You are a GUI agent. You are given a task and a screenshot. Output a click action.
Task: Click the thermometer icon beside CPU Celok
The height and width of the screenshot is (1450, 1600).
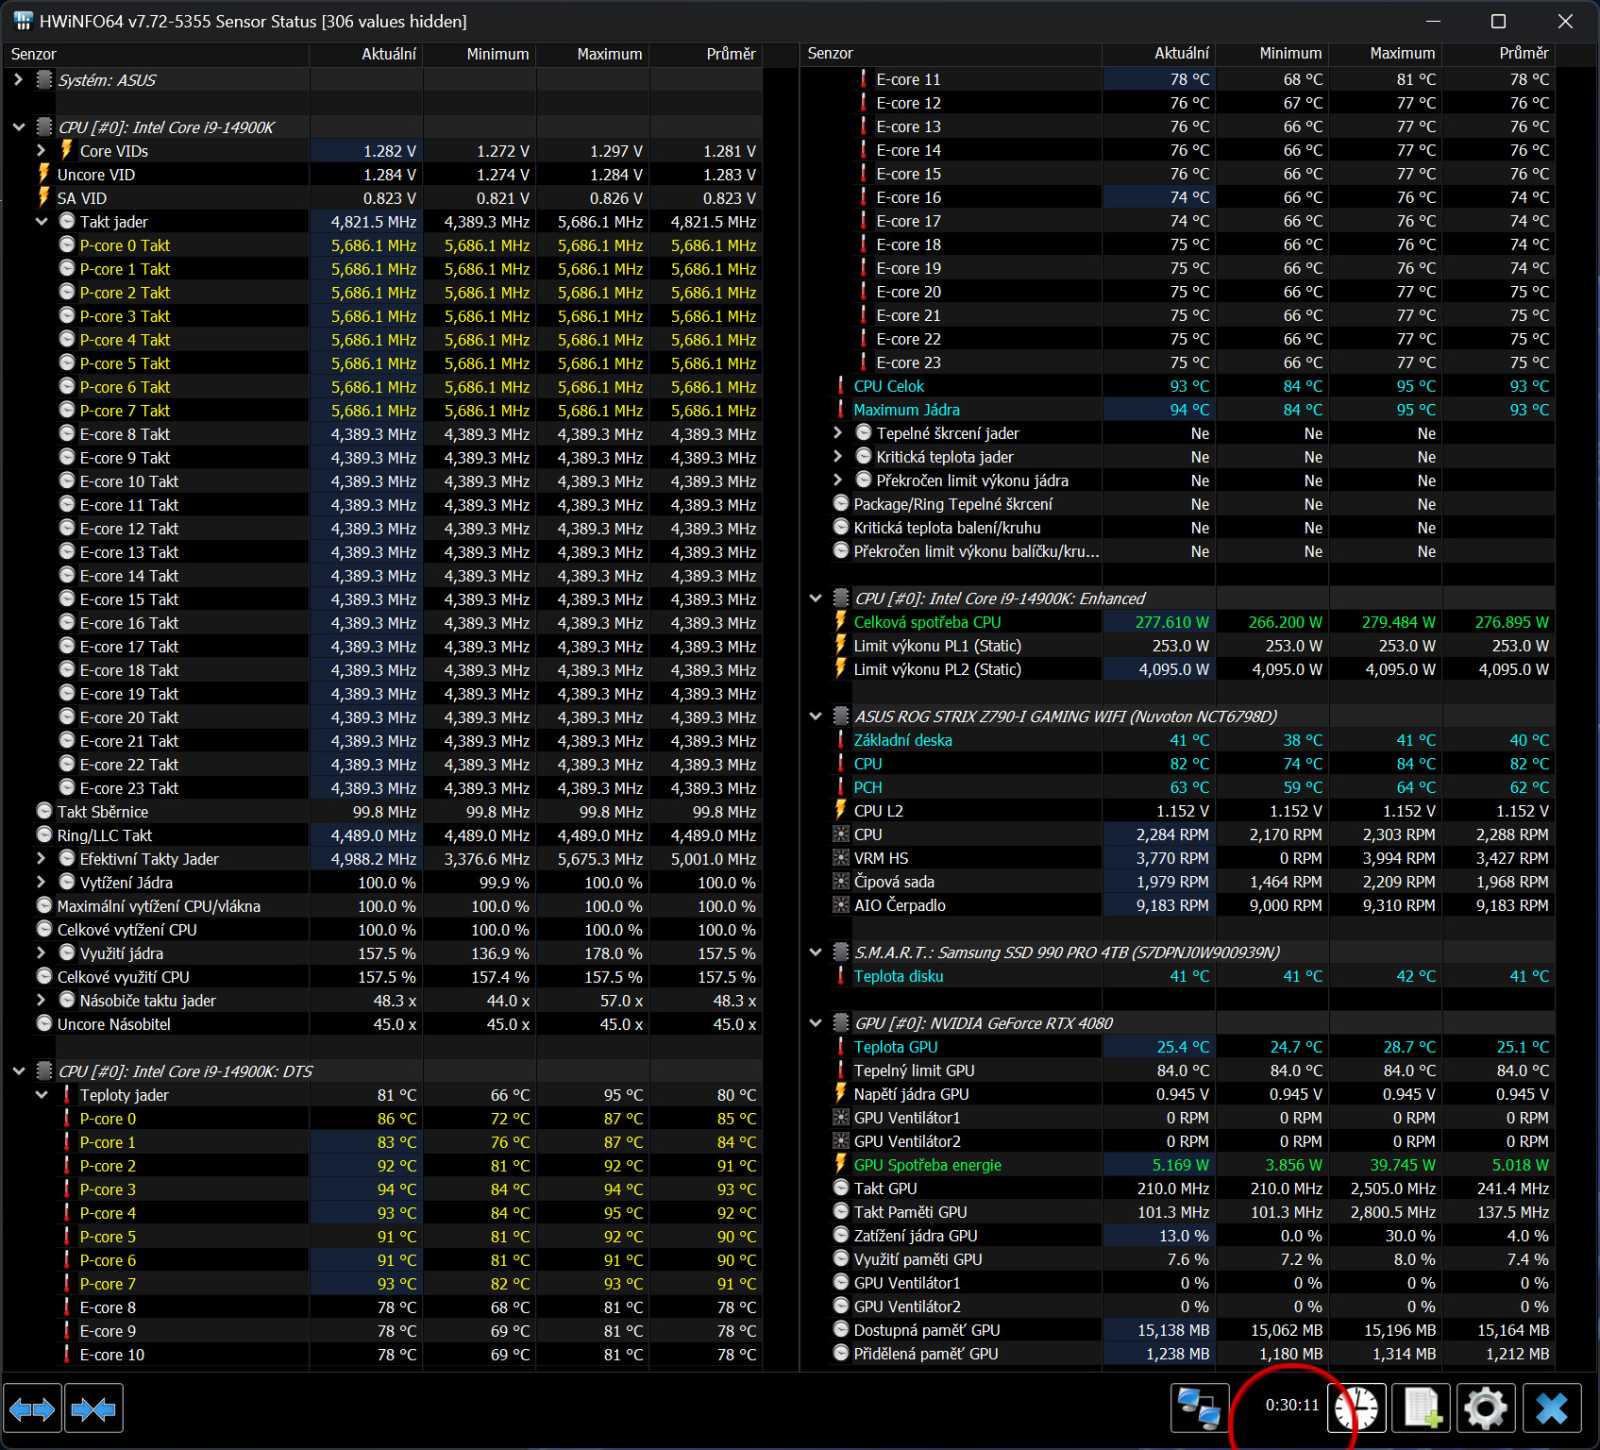pyautogui.click(x=841, y=386)
